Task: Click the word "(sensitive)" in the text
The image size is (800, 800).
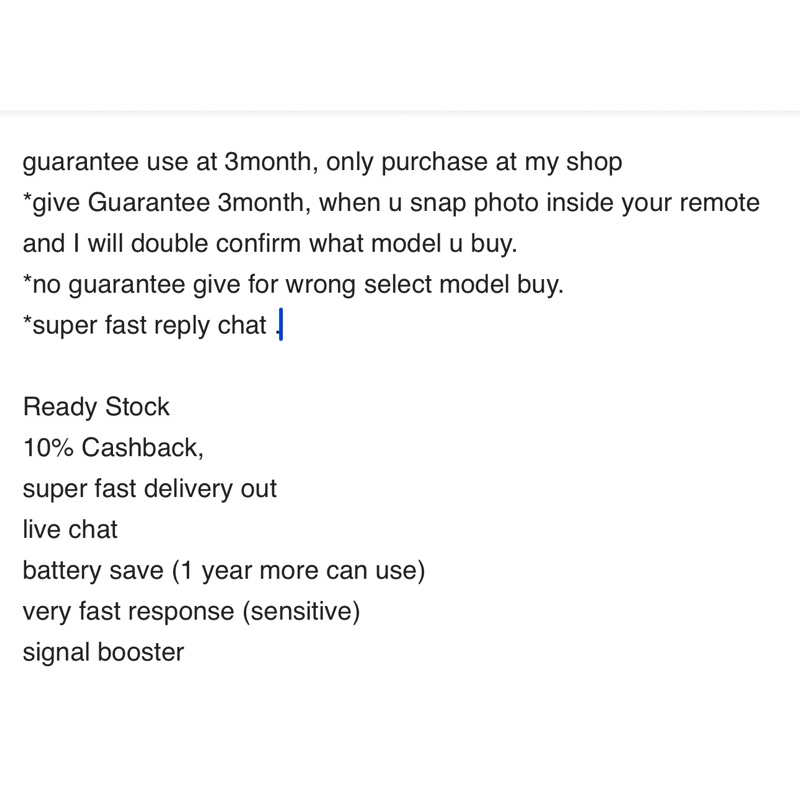Action: tap(301, 612)
